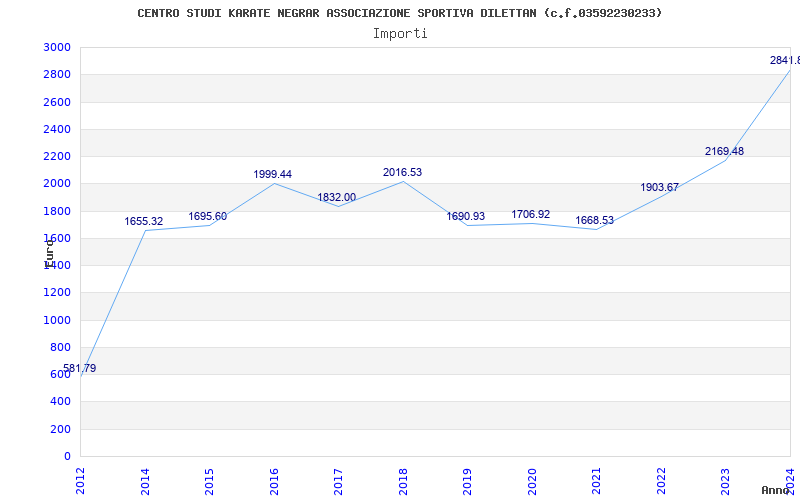Click the 'Euro' y-axis label
The height and width of the screenshot is (500, 800).
pos(49,254)
